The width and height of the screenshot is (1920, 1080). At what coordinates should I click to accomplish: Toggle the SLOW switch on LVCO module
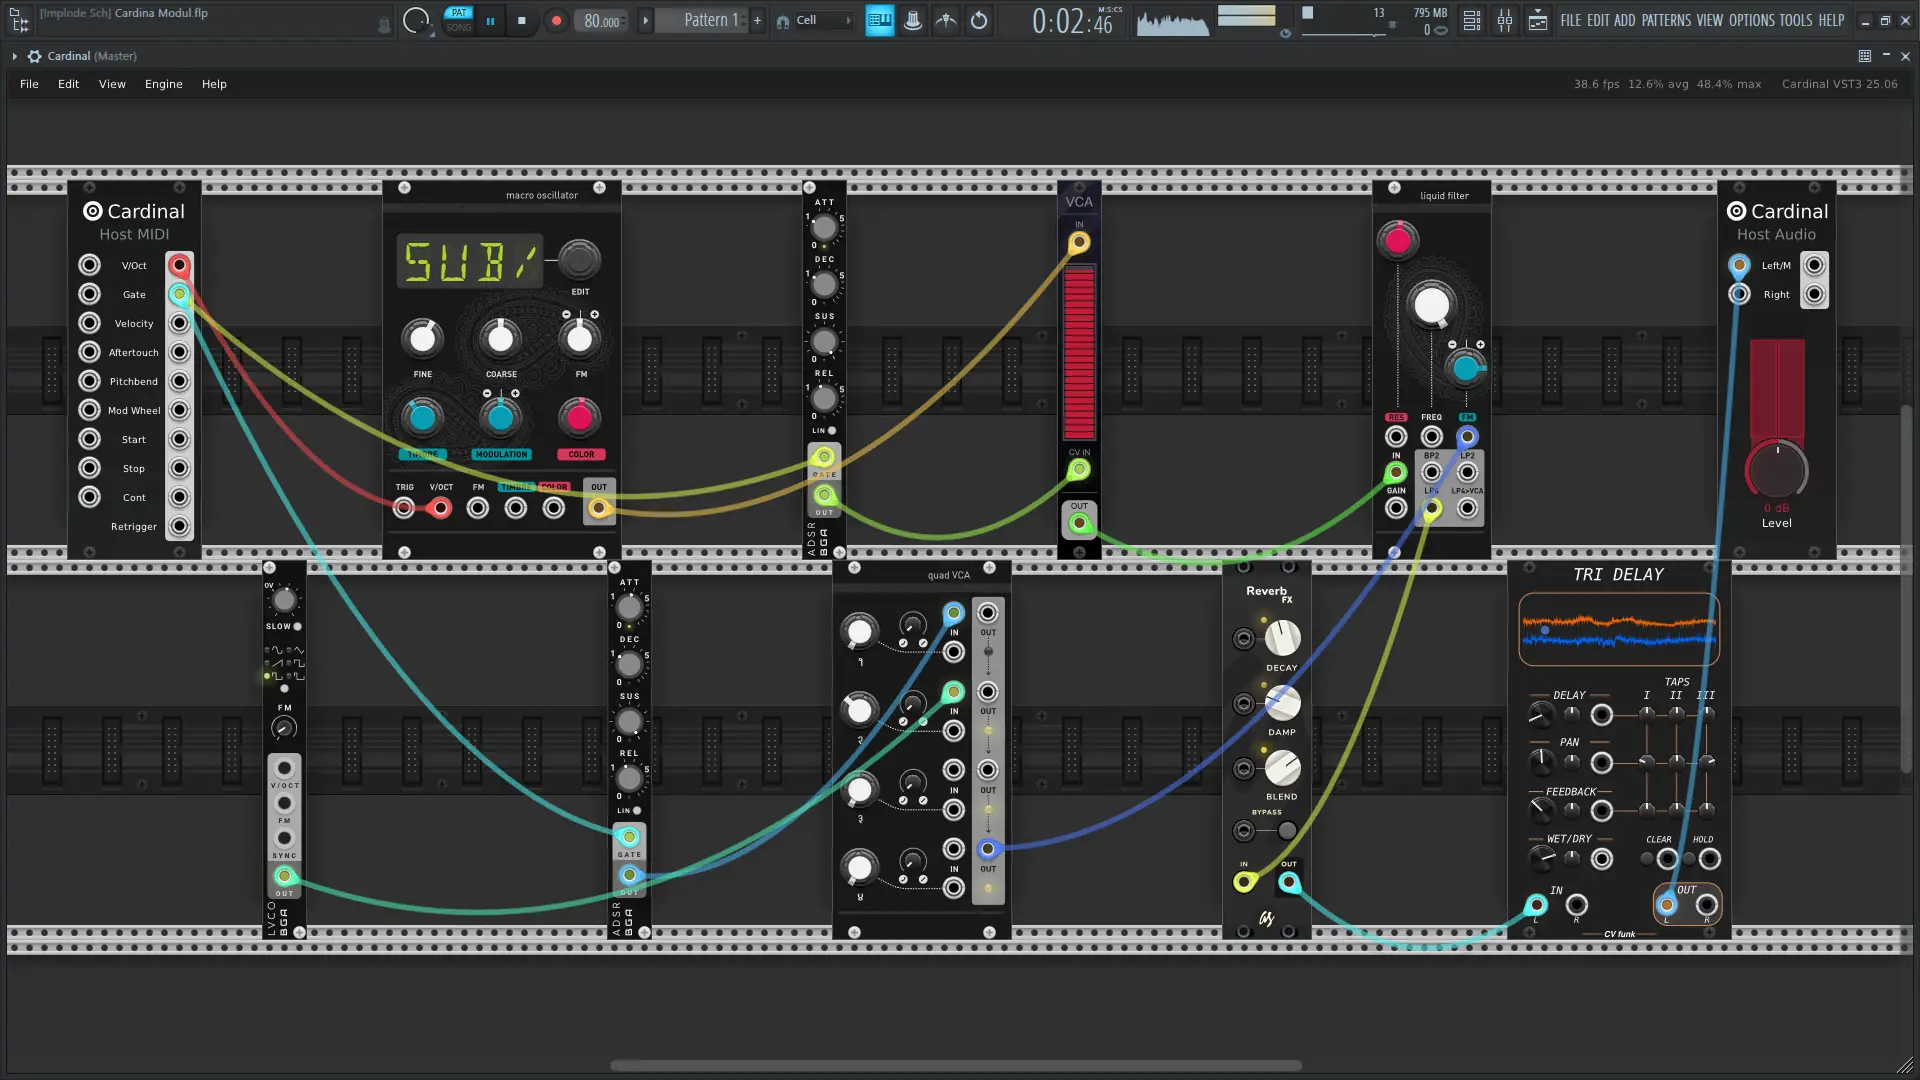[297, 627]
